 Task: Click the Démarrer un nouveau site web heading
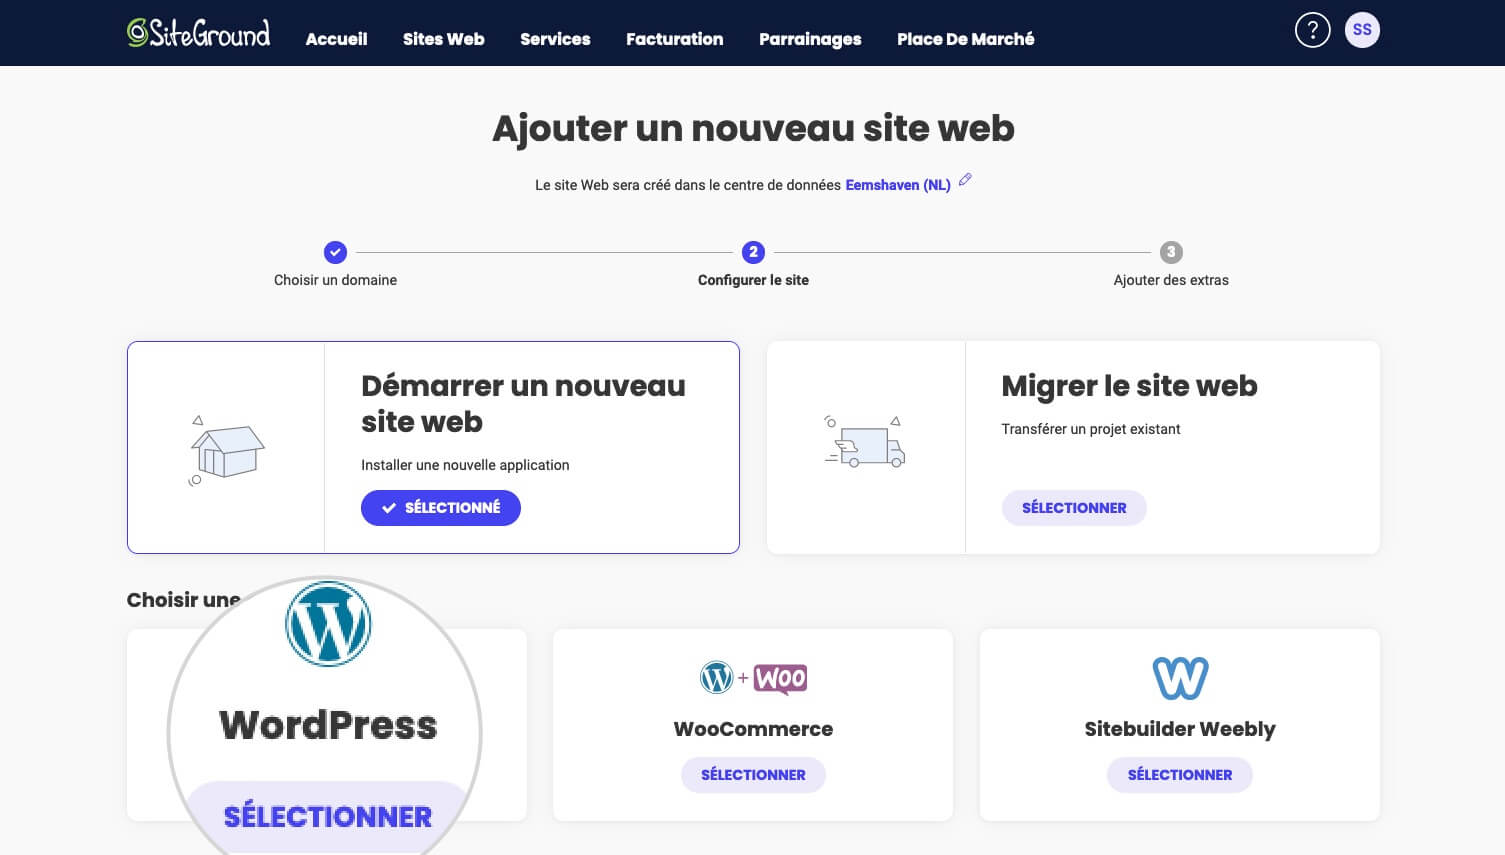[523, 404]
